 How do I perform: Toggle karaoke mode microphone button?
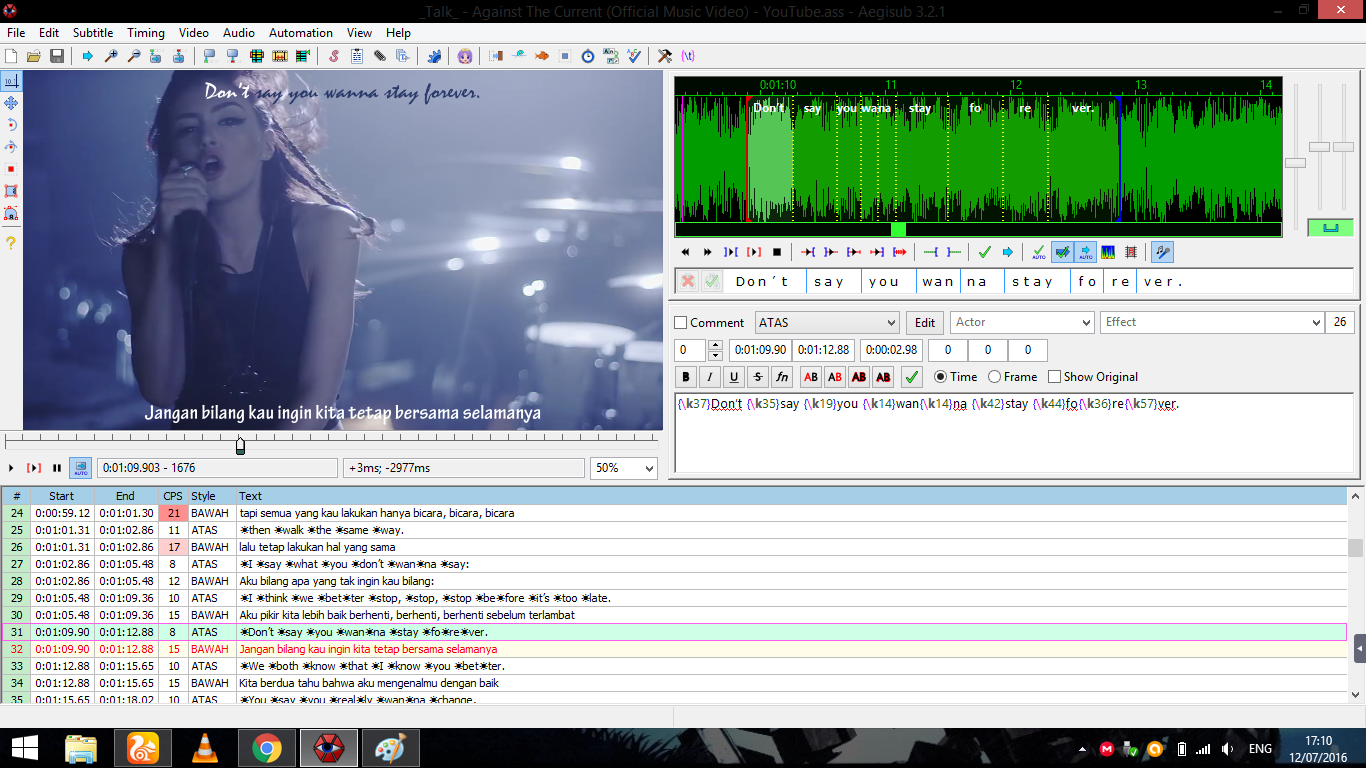pos(1162,252)
